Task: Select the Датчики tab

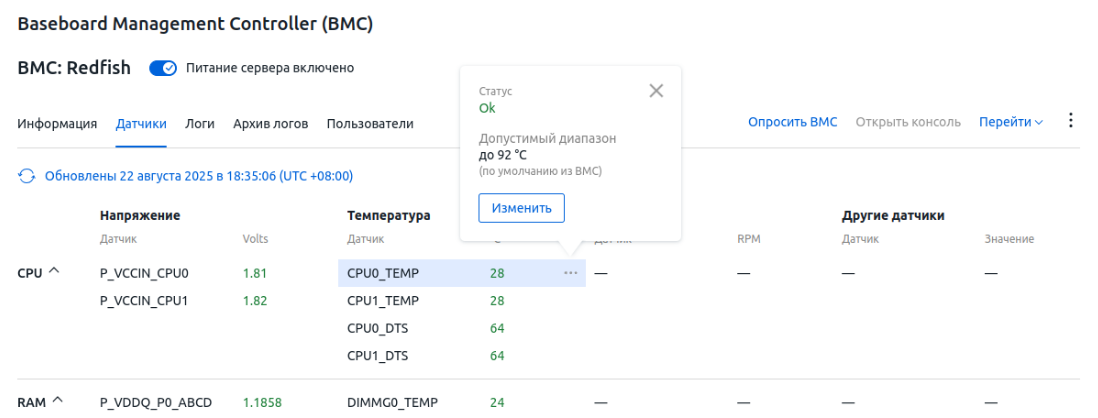Action: (x=141, y=124)
